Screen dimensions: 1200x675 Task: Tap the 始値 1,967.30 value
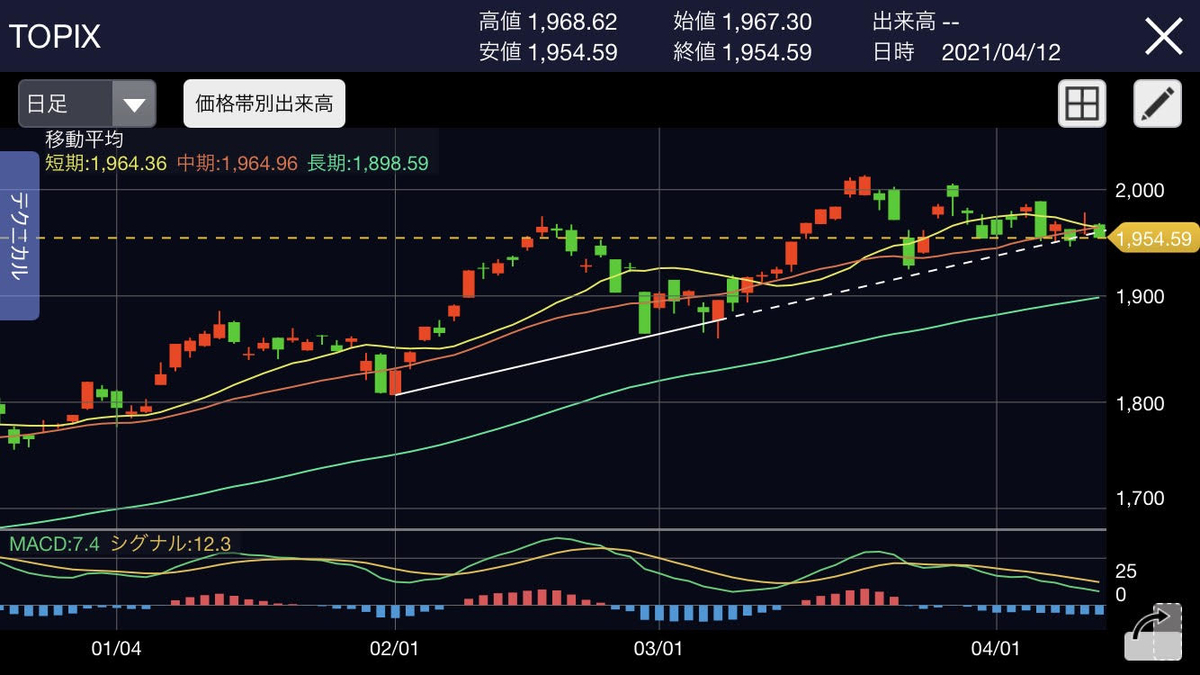click(743, 22)
